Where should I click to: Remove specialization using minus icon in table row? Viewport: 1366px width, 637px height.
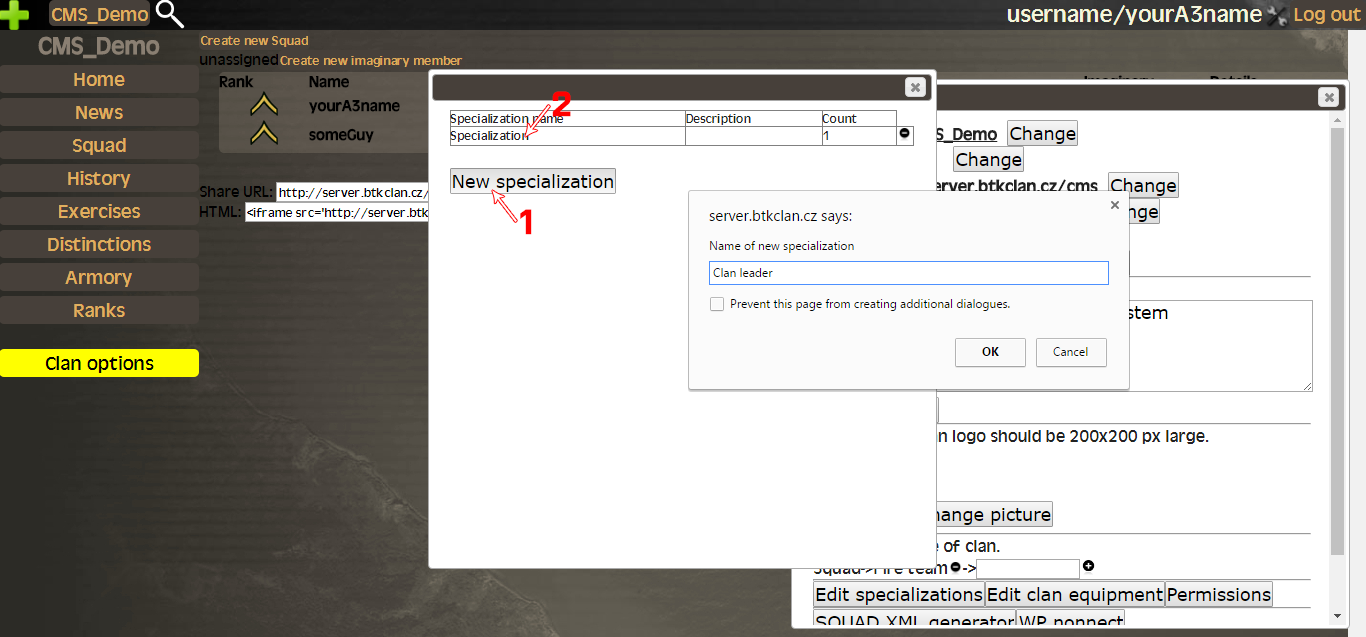point(904,133)
